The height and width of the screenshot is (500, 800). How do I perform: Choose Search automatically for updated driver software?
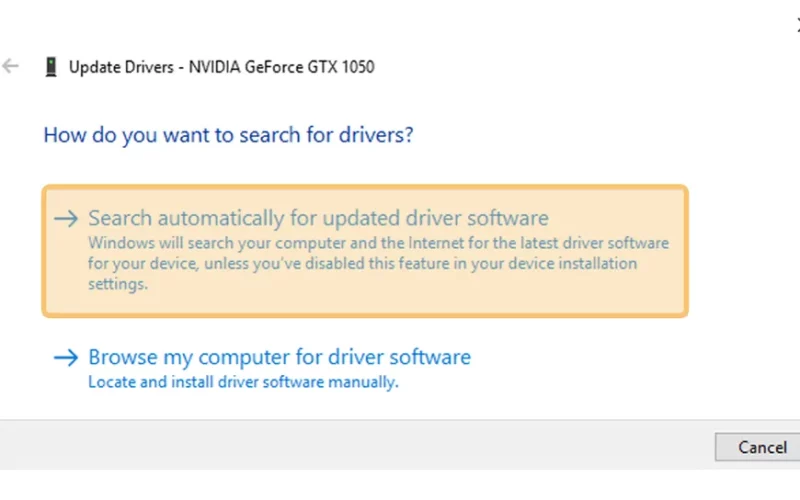point(365,251)
